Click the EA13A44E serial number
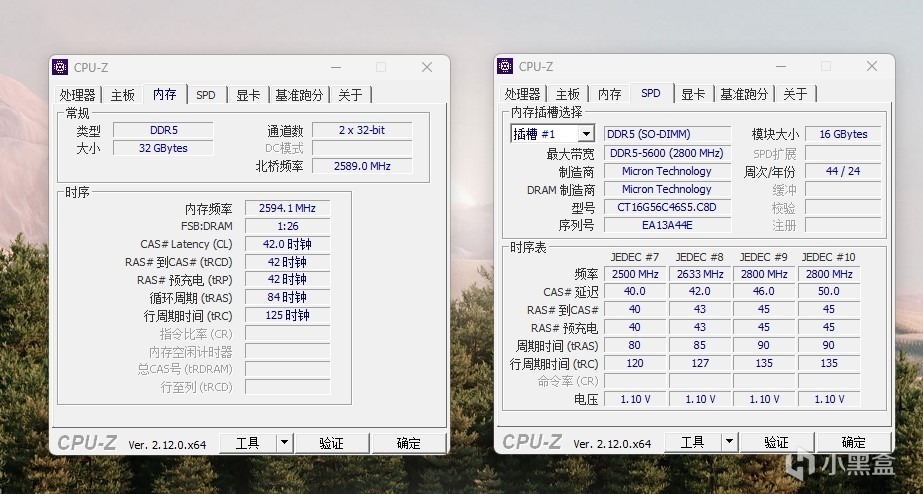 point(668,225)
